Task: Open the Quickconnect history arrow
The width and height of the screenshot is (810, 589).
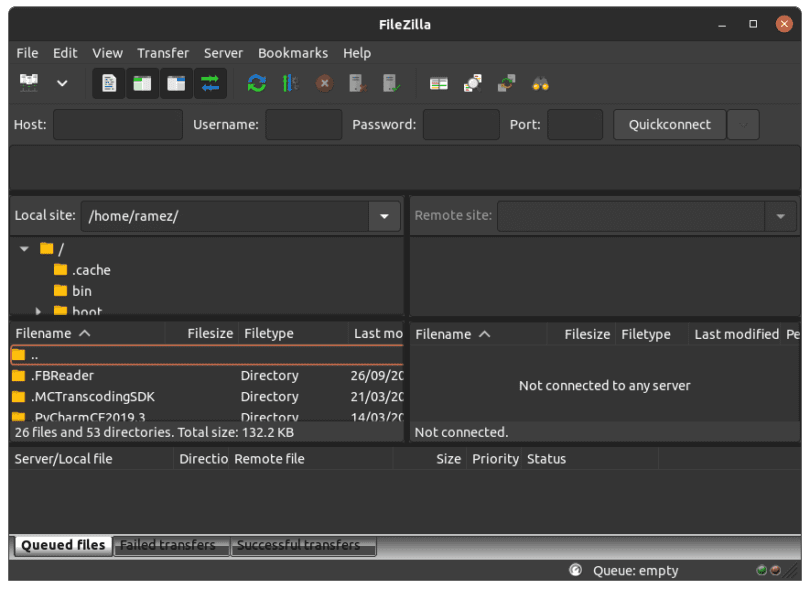Action: [742, 124]
